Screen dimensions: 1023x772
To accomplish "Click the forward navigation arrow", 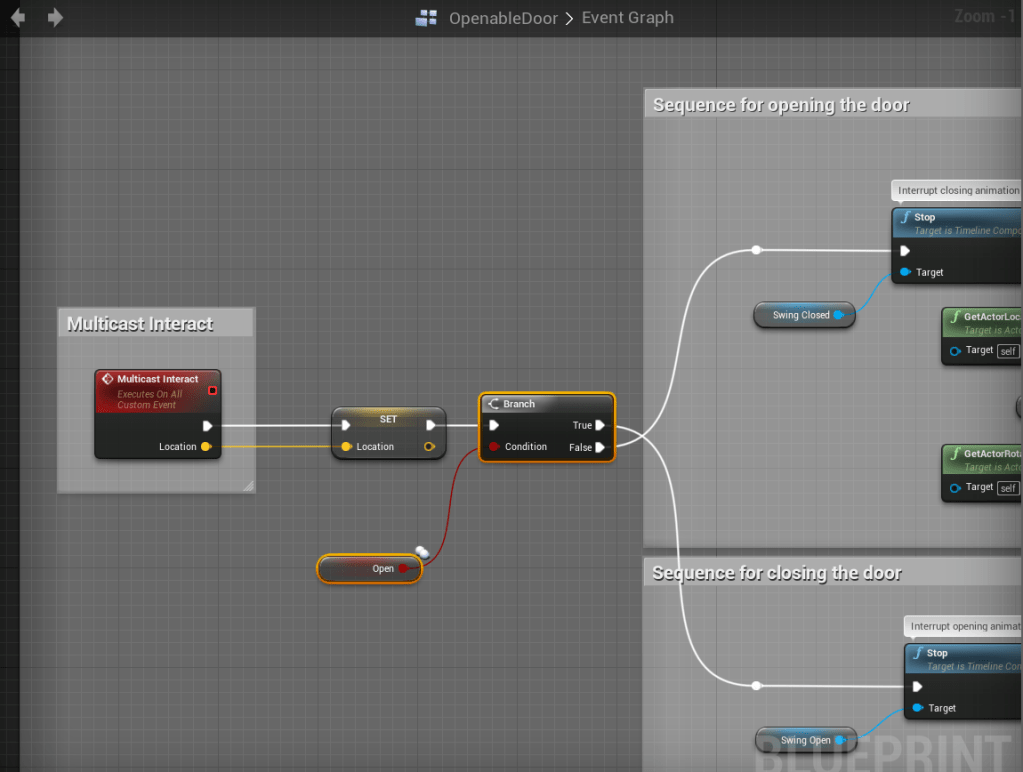I will click(55, 18).
